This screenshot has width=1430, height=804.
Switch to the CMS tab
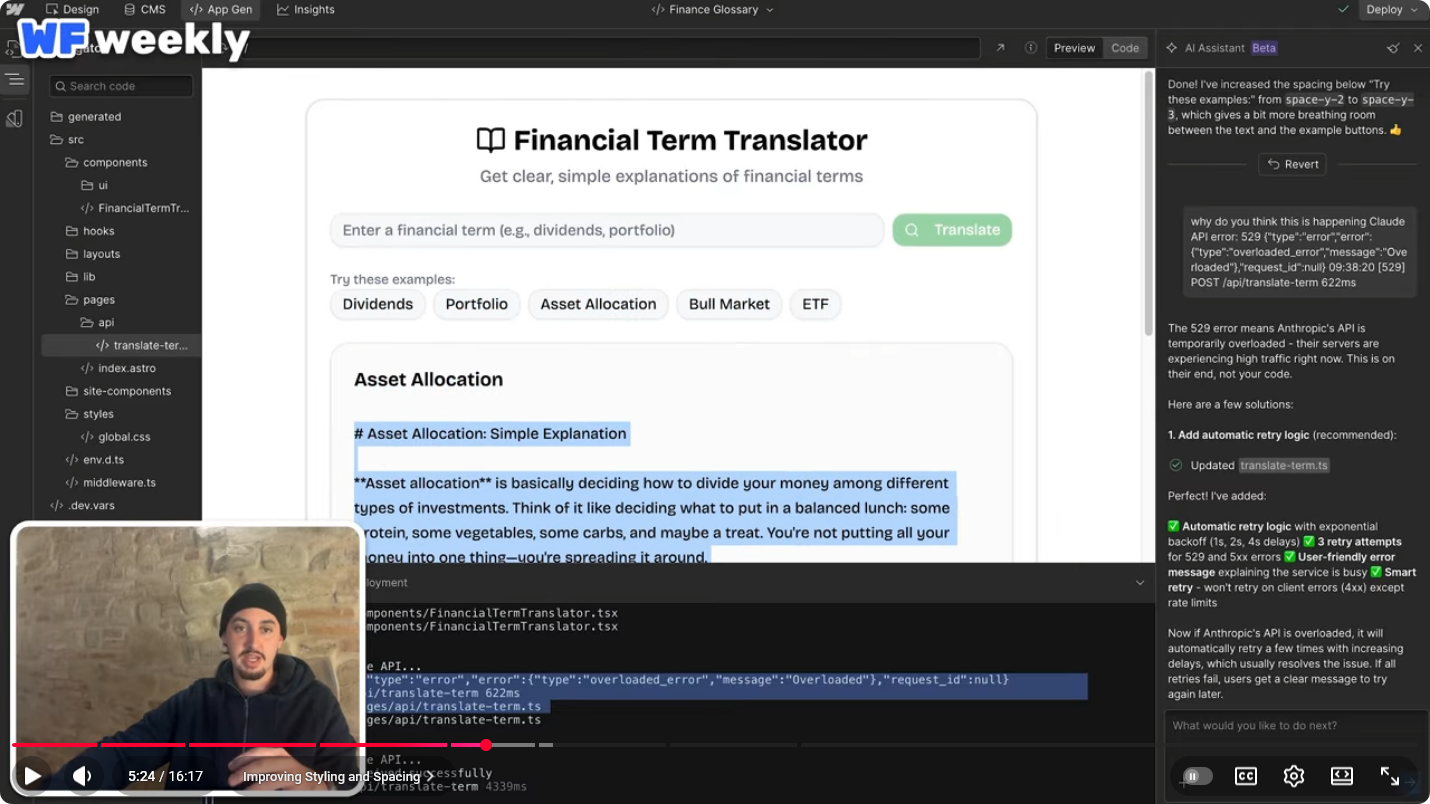144,10
